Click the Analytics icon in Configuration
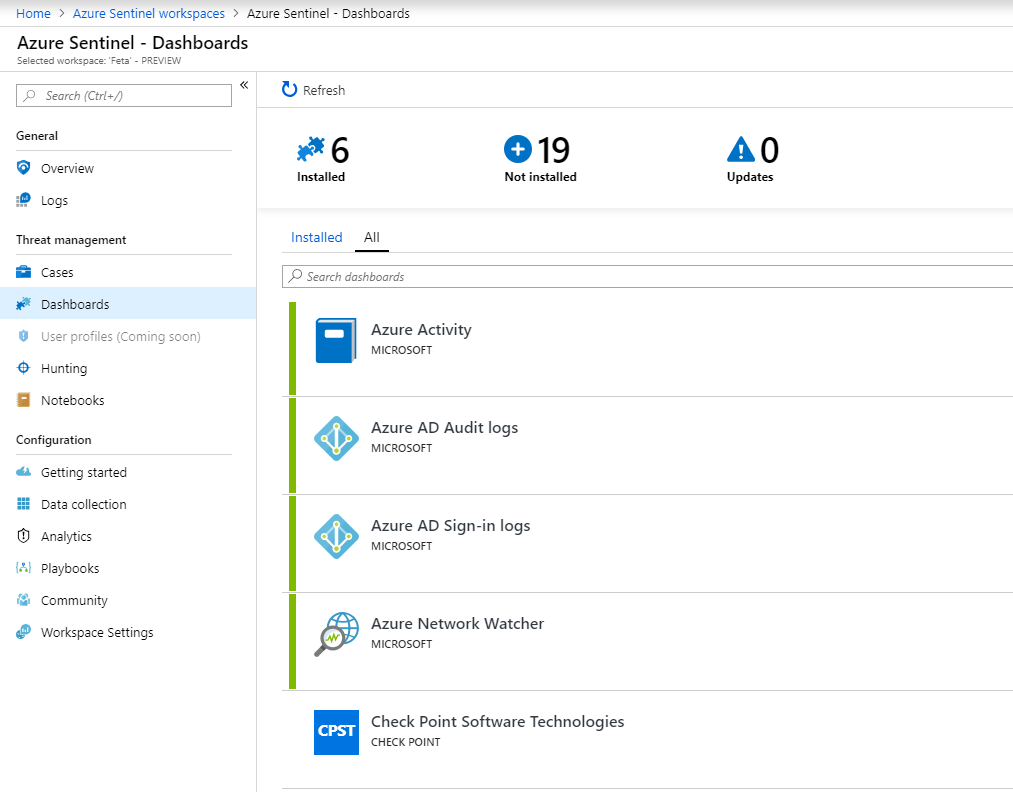The height and width of the screenshot is (792, 1013). tap(24, 536)
